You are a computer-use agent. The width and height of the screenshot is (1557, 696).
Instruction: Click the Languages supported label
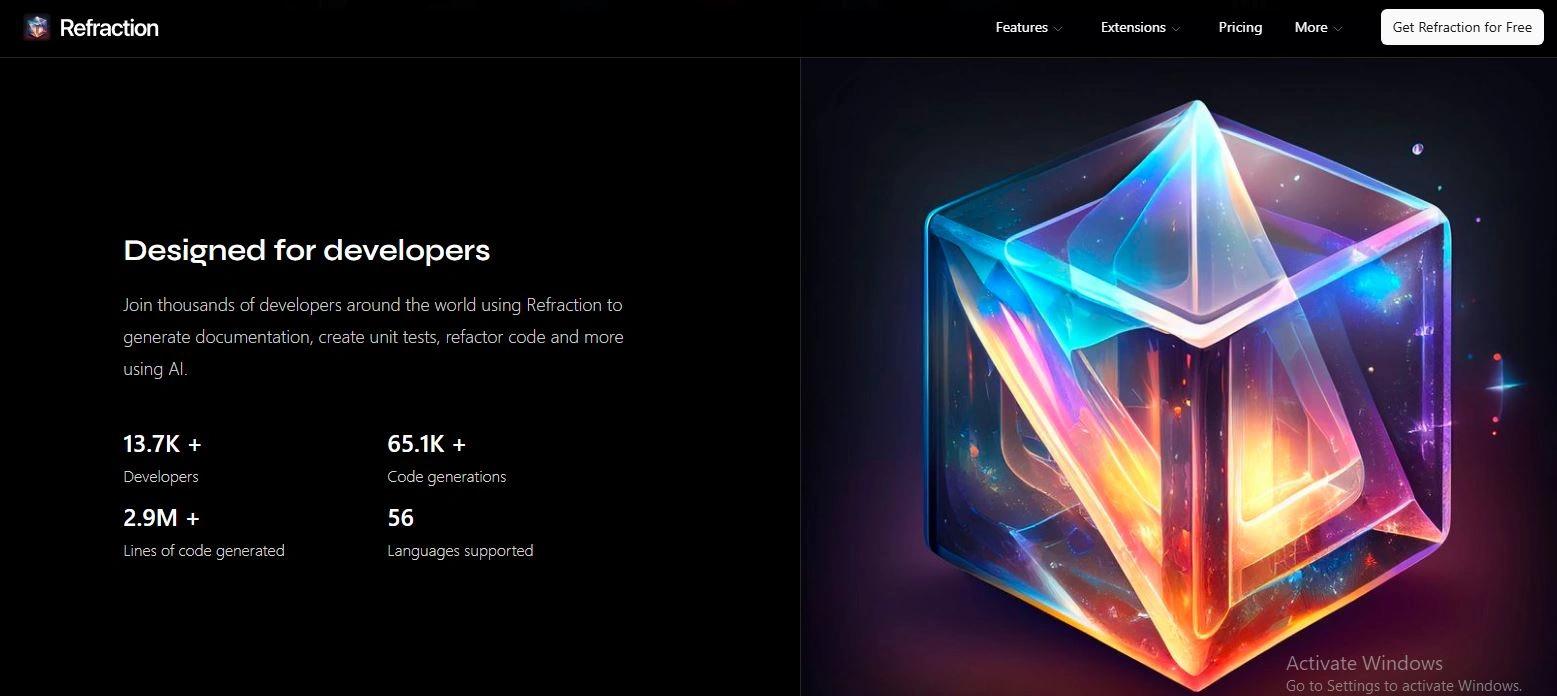460,551
